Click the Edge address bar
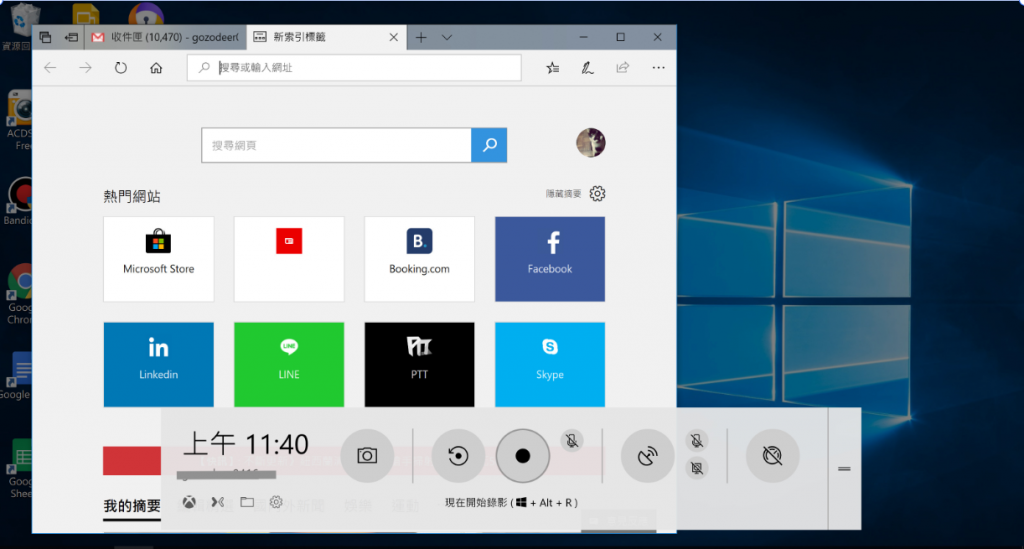Screen dimensions: 1024x549 [x=354, y=68]
